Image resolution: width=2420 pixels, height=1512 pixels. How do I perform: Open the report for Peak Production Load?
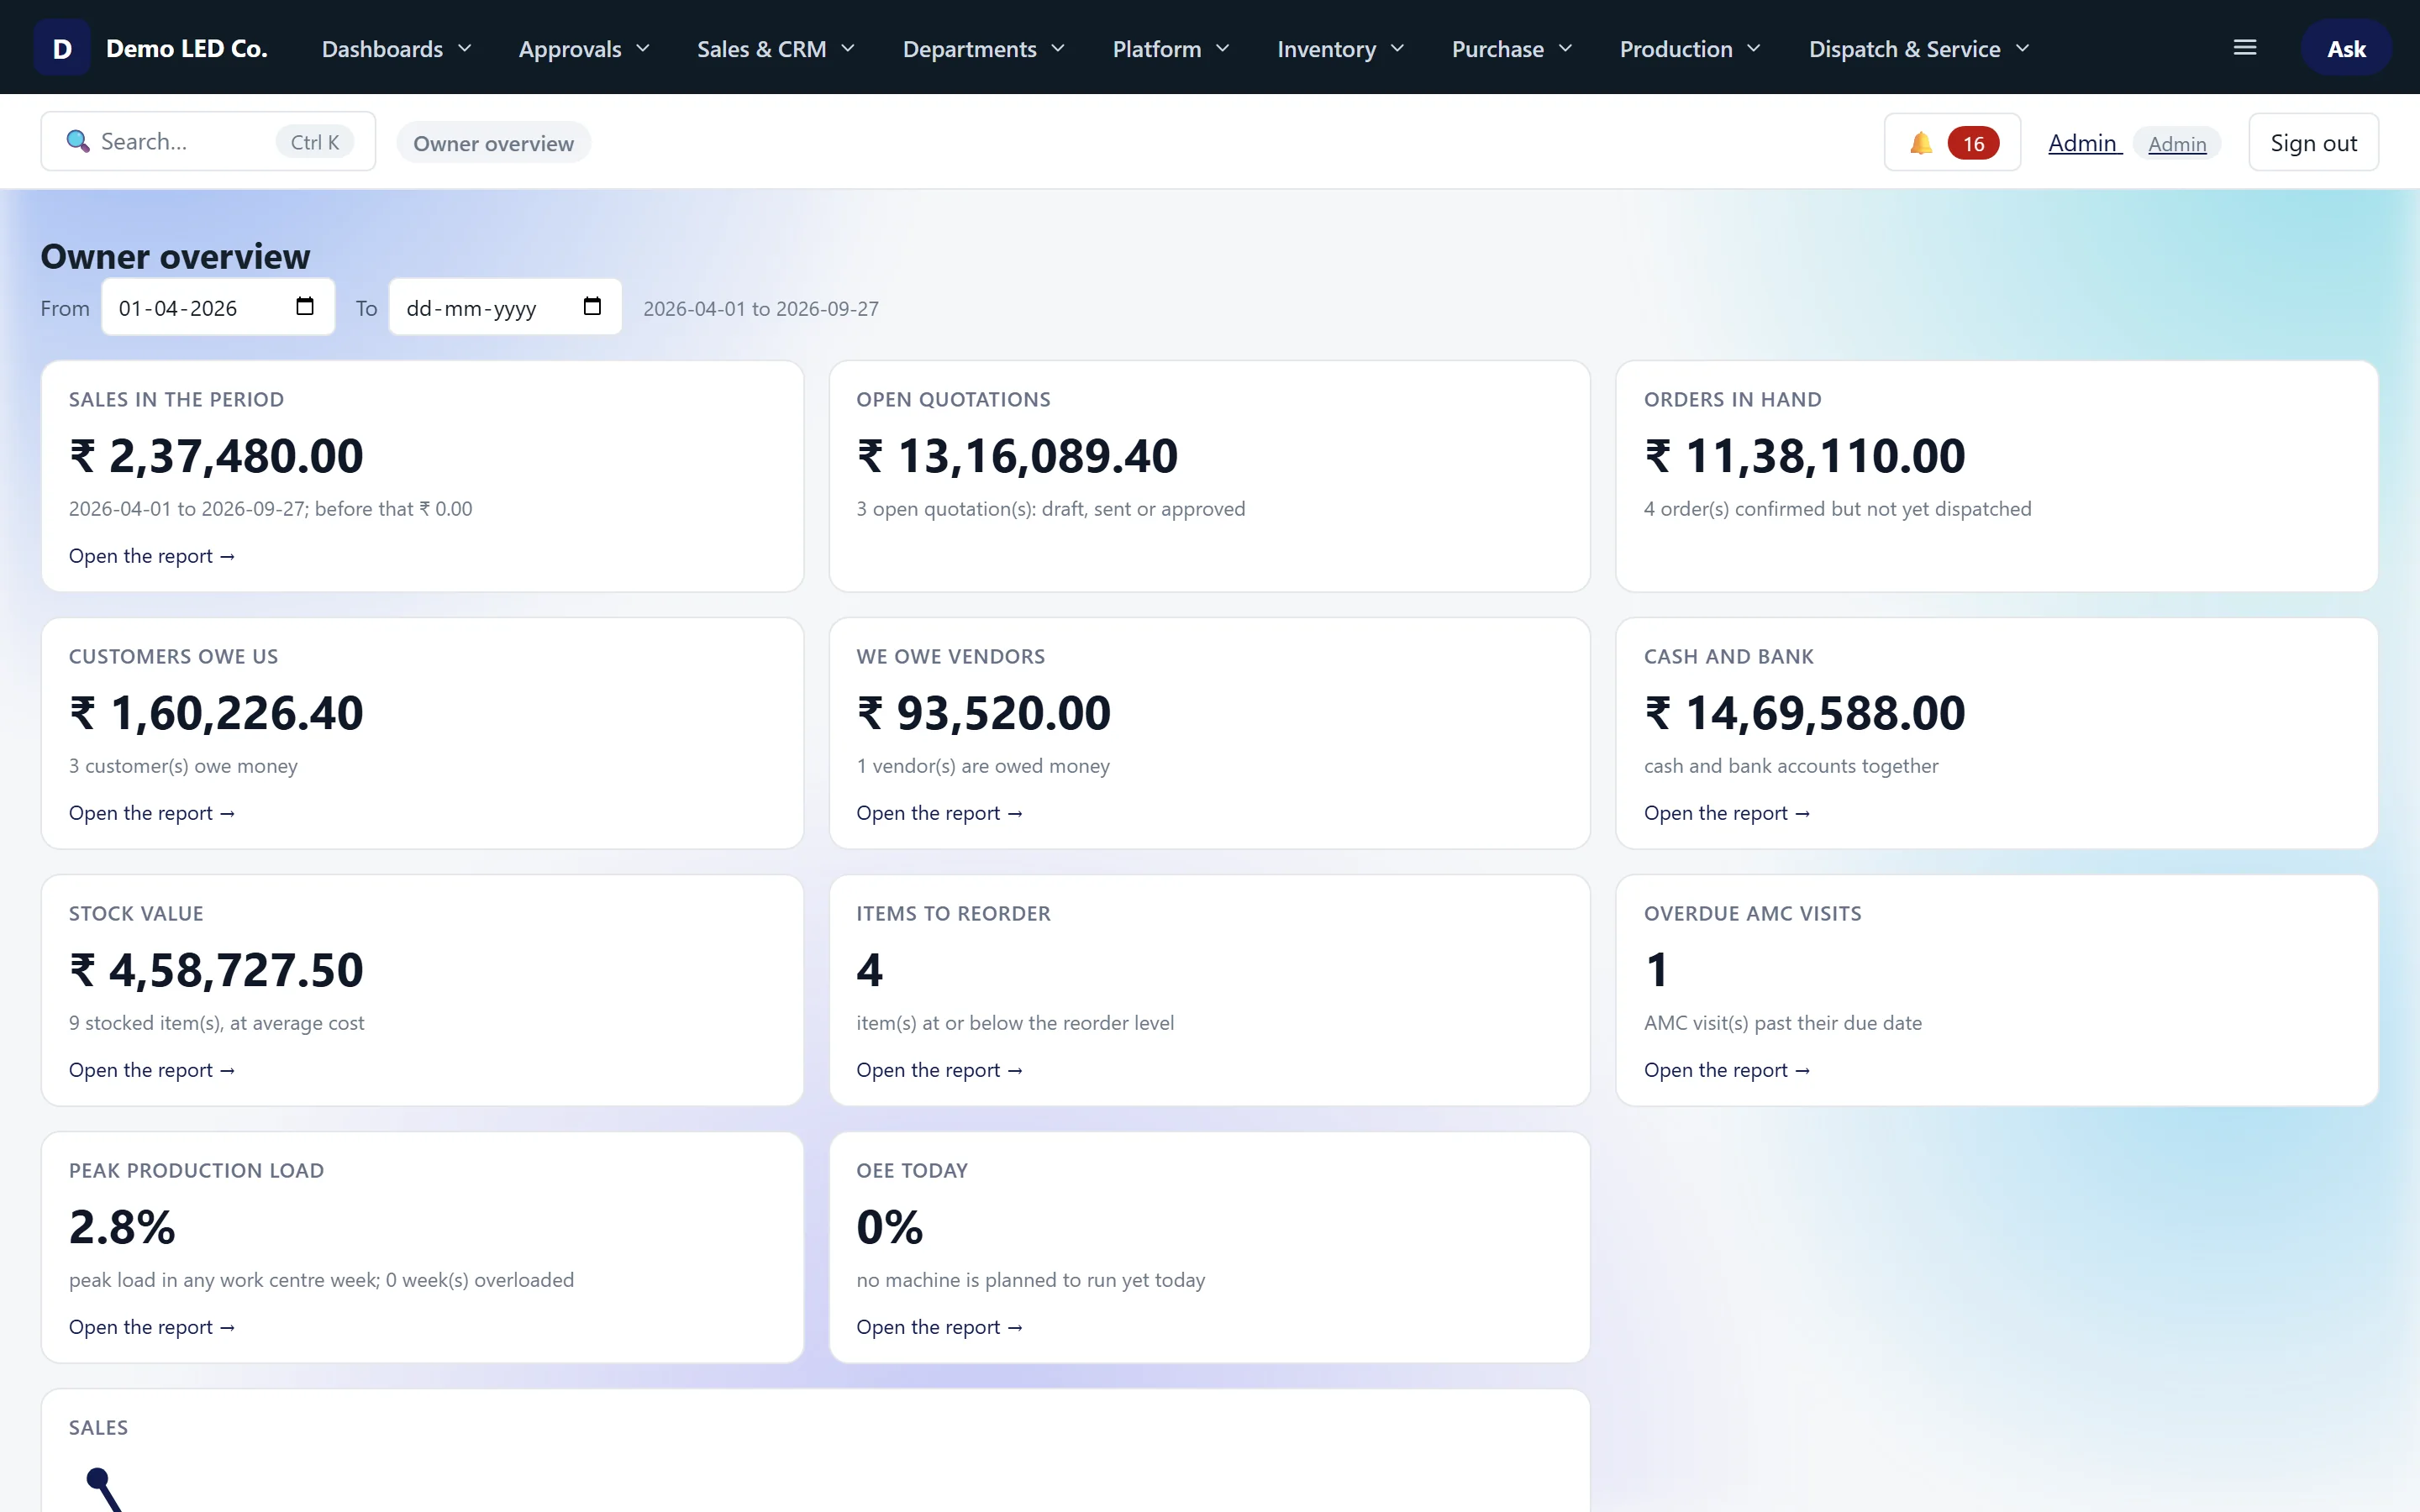click(152, 1327)
